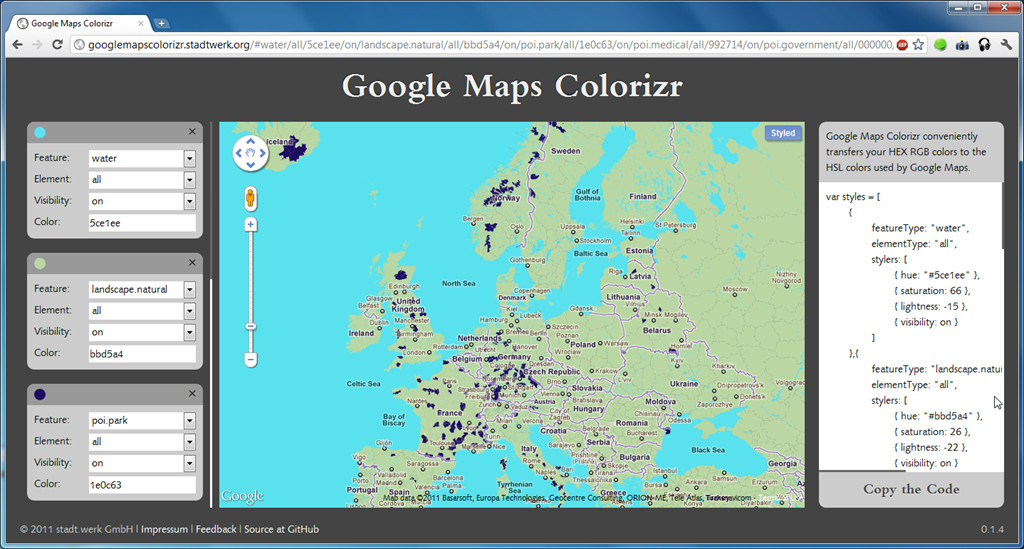1024x549 pixels.
Task: Click the code line saturation: 26
Action: 932,431
